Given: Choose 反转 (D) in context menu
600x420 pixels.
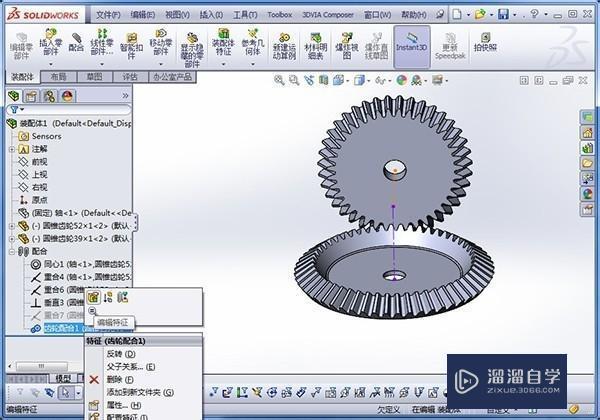Looking at the screenshot, I should [x=121, y=354].
